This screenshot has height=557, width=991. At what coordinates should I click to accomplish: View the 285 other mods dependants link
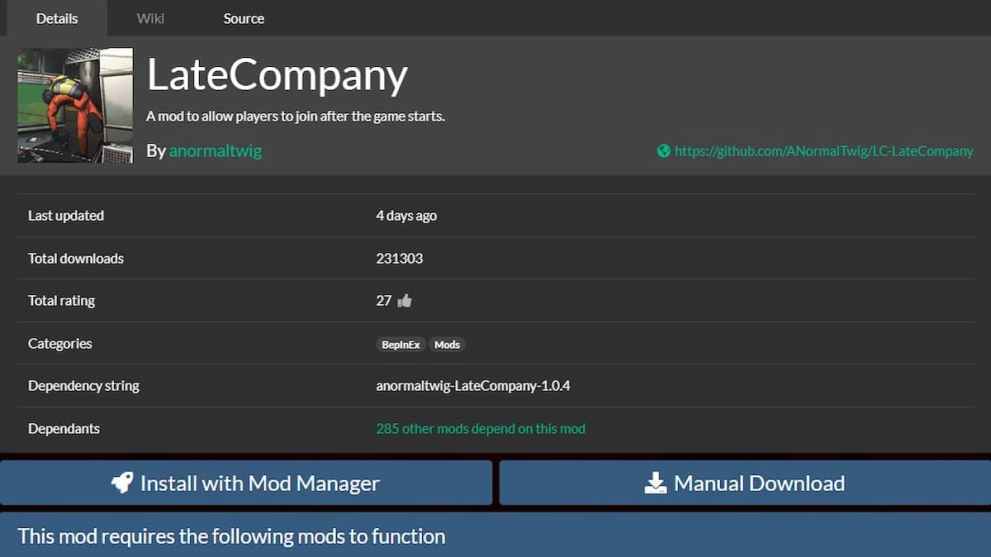(480, 428)
